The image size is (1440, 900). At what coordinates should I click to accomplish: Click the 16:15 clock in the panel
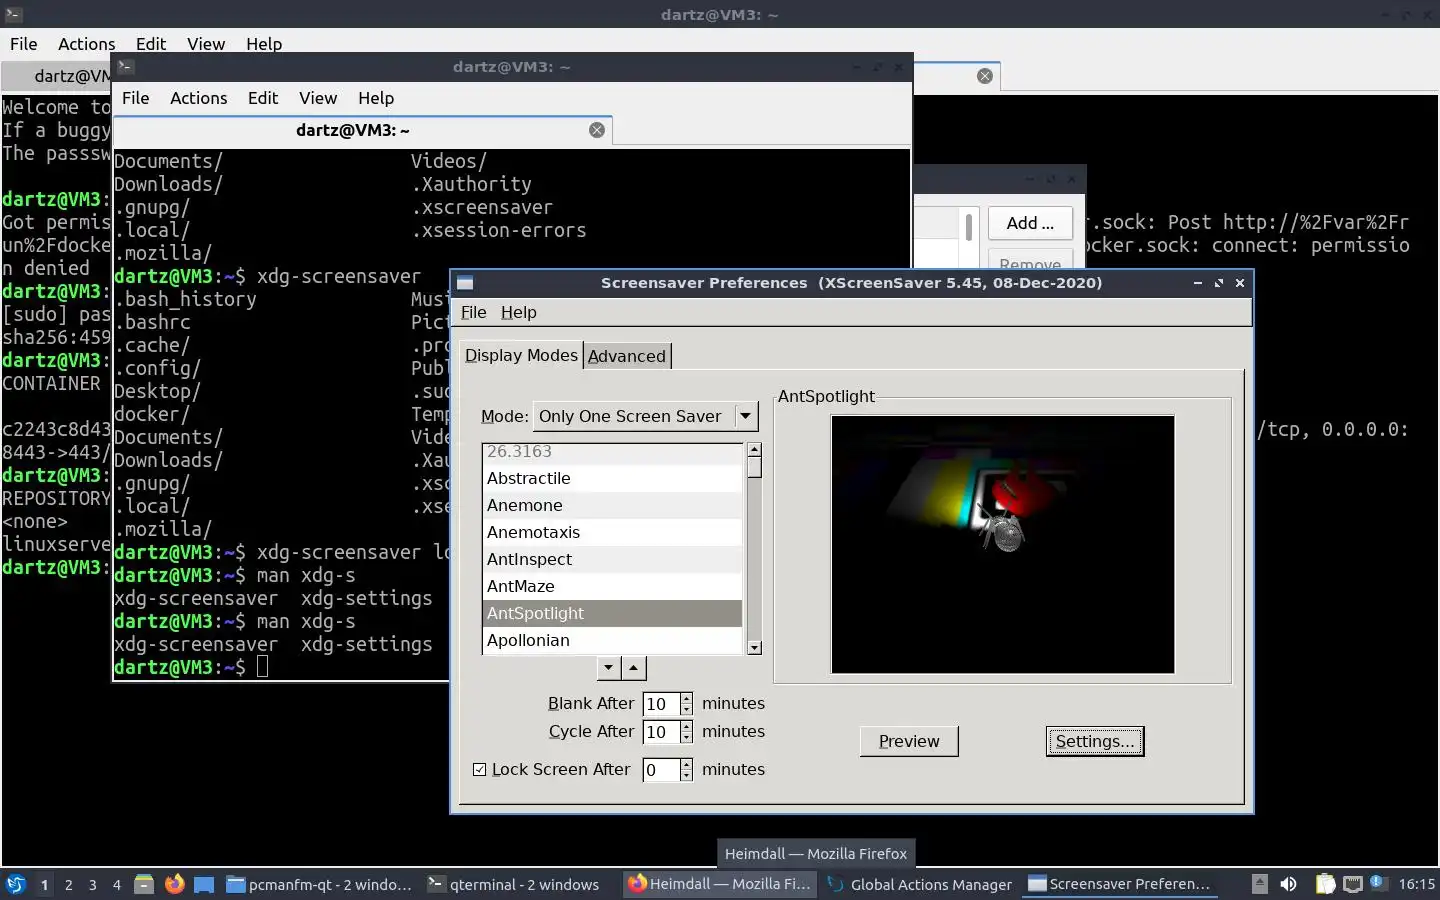point(1416,884)
